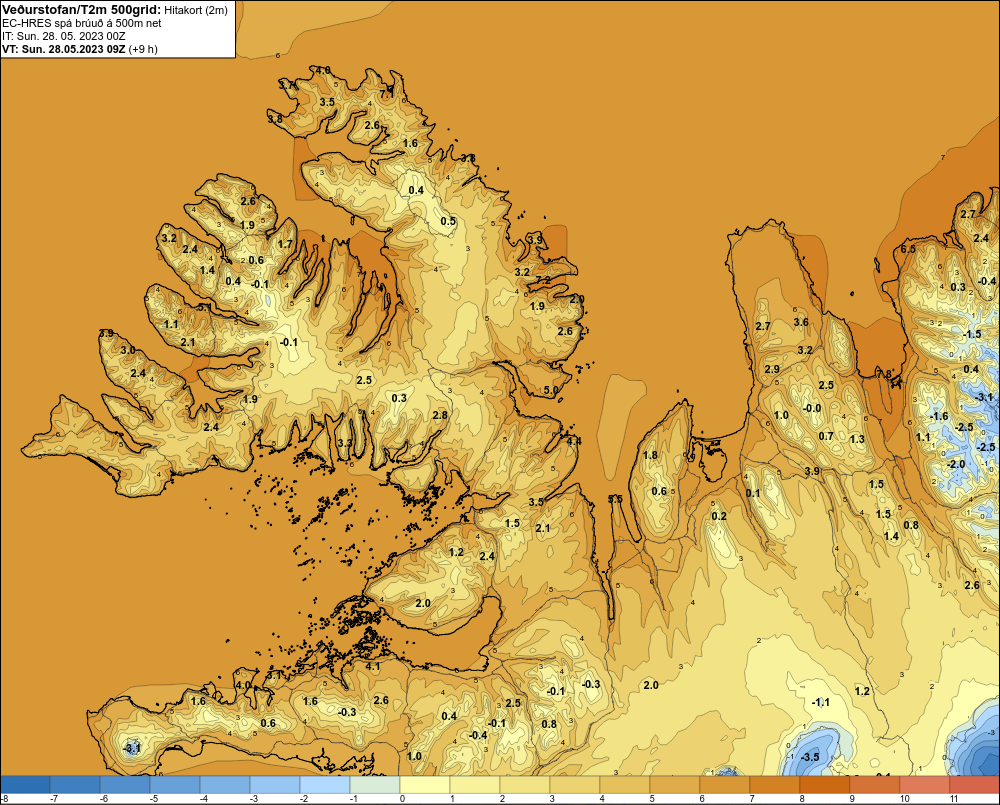The height and width of the screenshot is (805, 1000).
Task: Click the "4.4" temperature value
Action: (x=573, y=441)
